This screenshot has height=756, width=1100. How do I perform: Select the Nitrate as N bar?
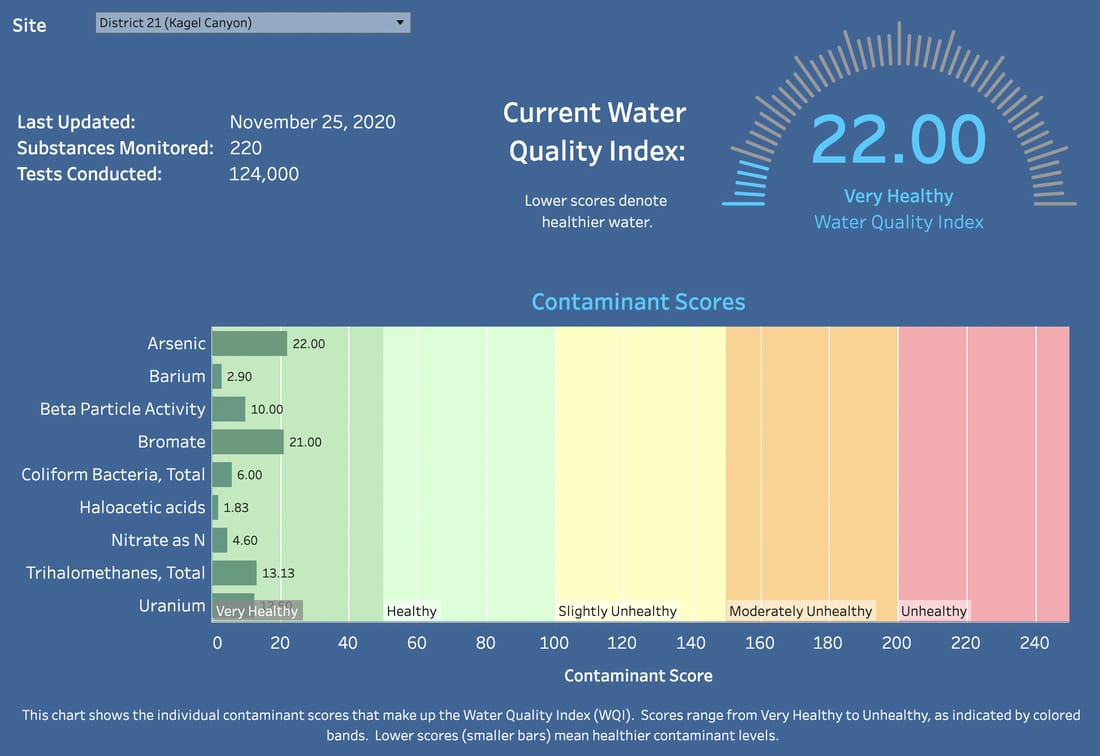point(220,540)
